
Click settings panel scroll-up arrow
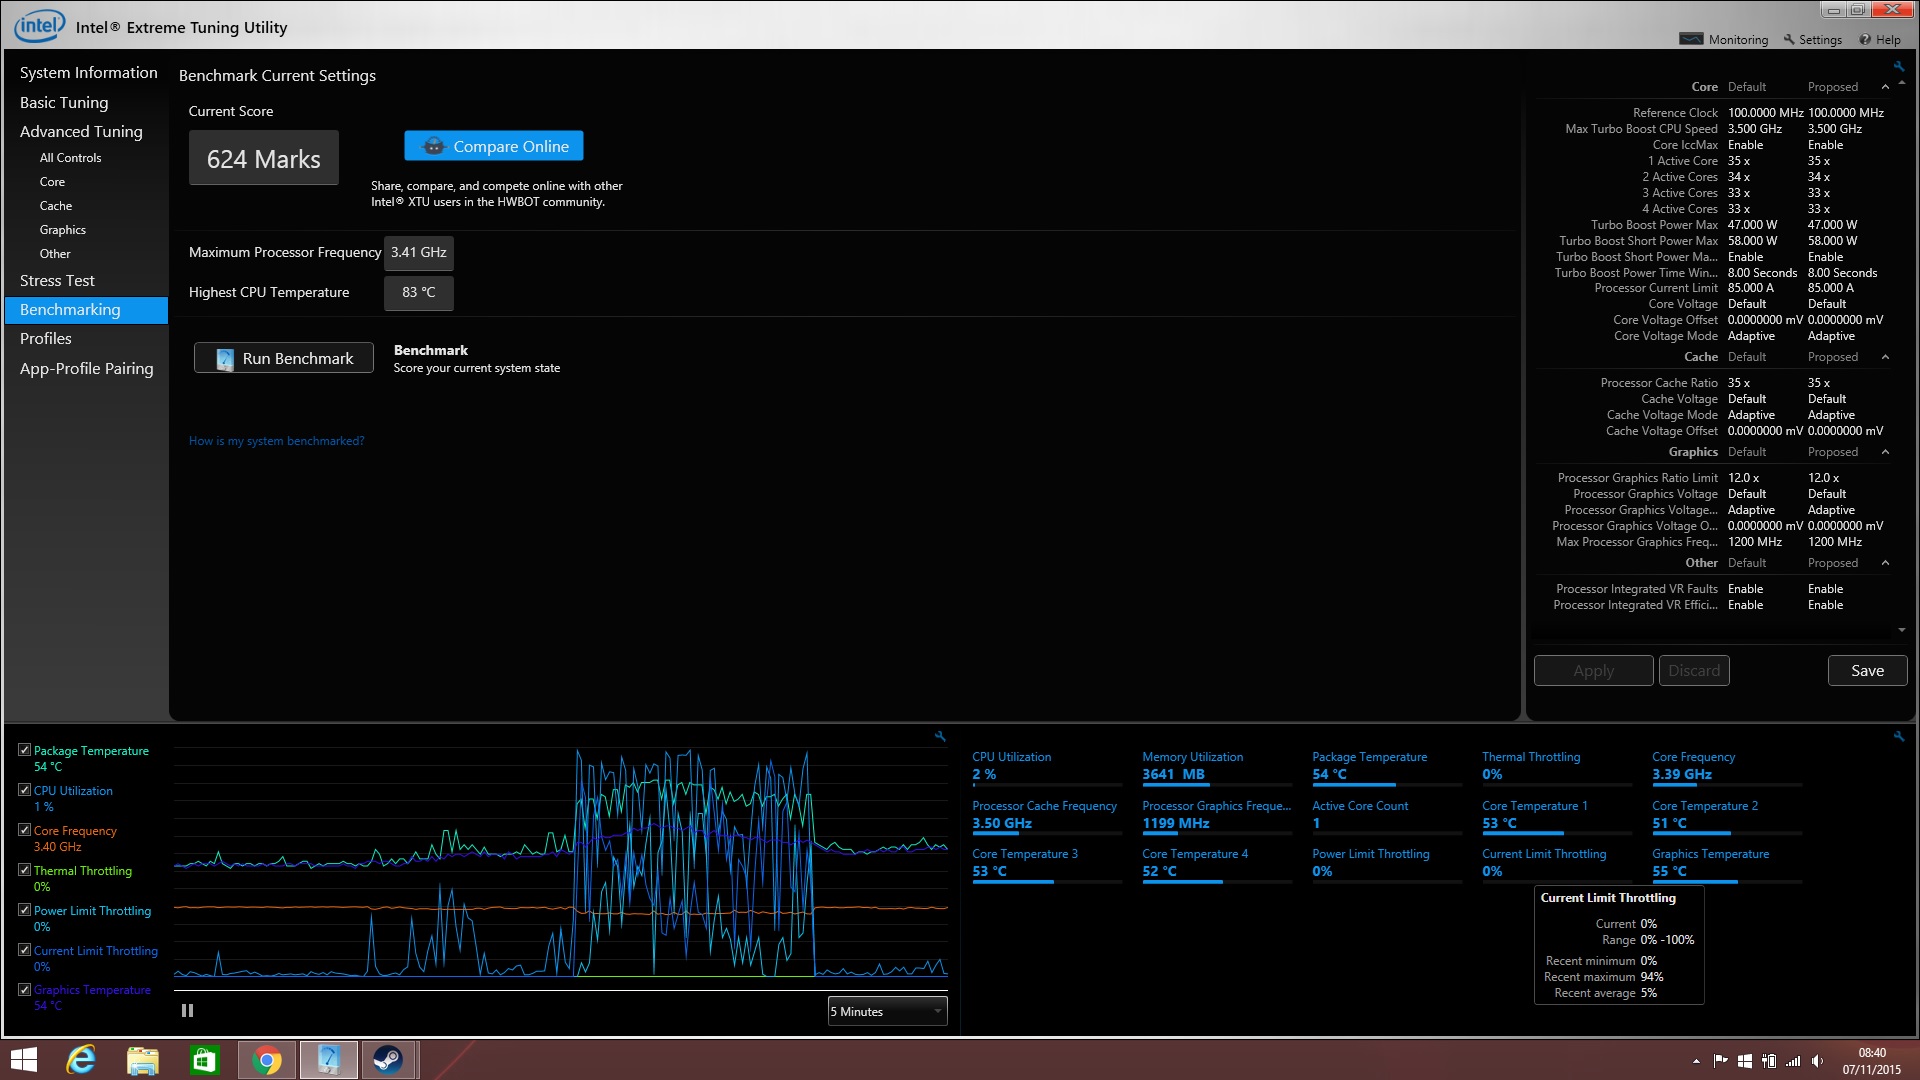1902,84
